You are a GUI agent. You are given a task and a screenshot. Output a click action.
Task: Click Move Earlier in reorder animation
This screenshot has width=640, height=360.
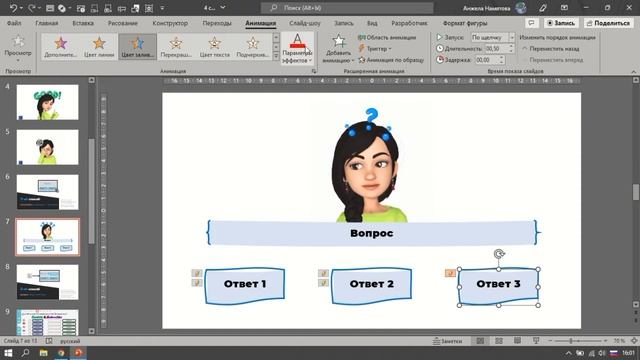coord(551,49)
